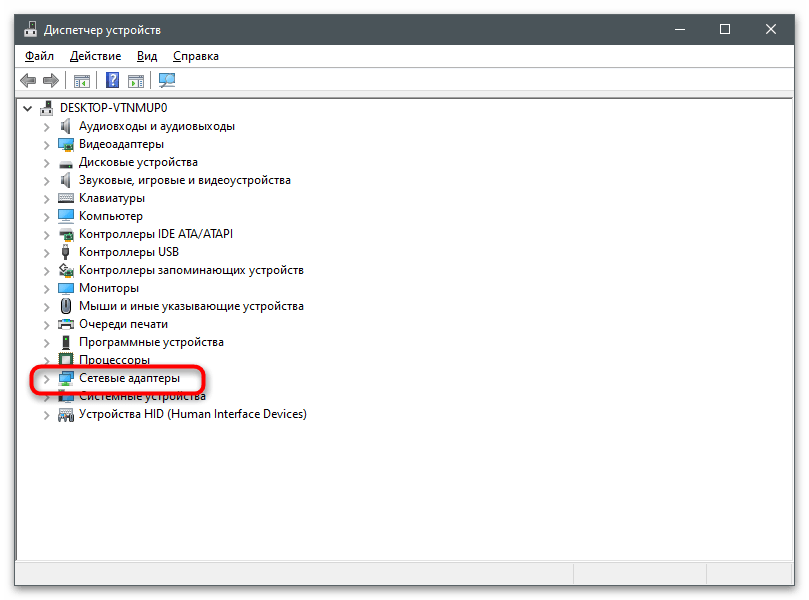Select the Дисковые устройства label

point(138,162)
